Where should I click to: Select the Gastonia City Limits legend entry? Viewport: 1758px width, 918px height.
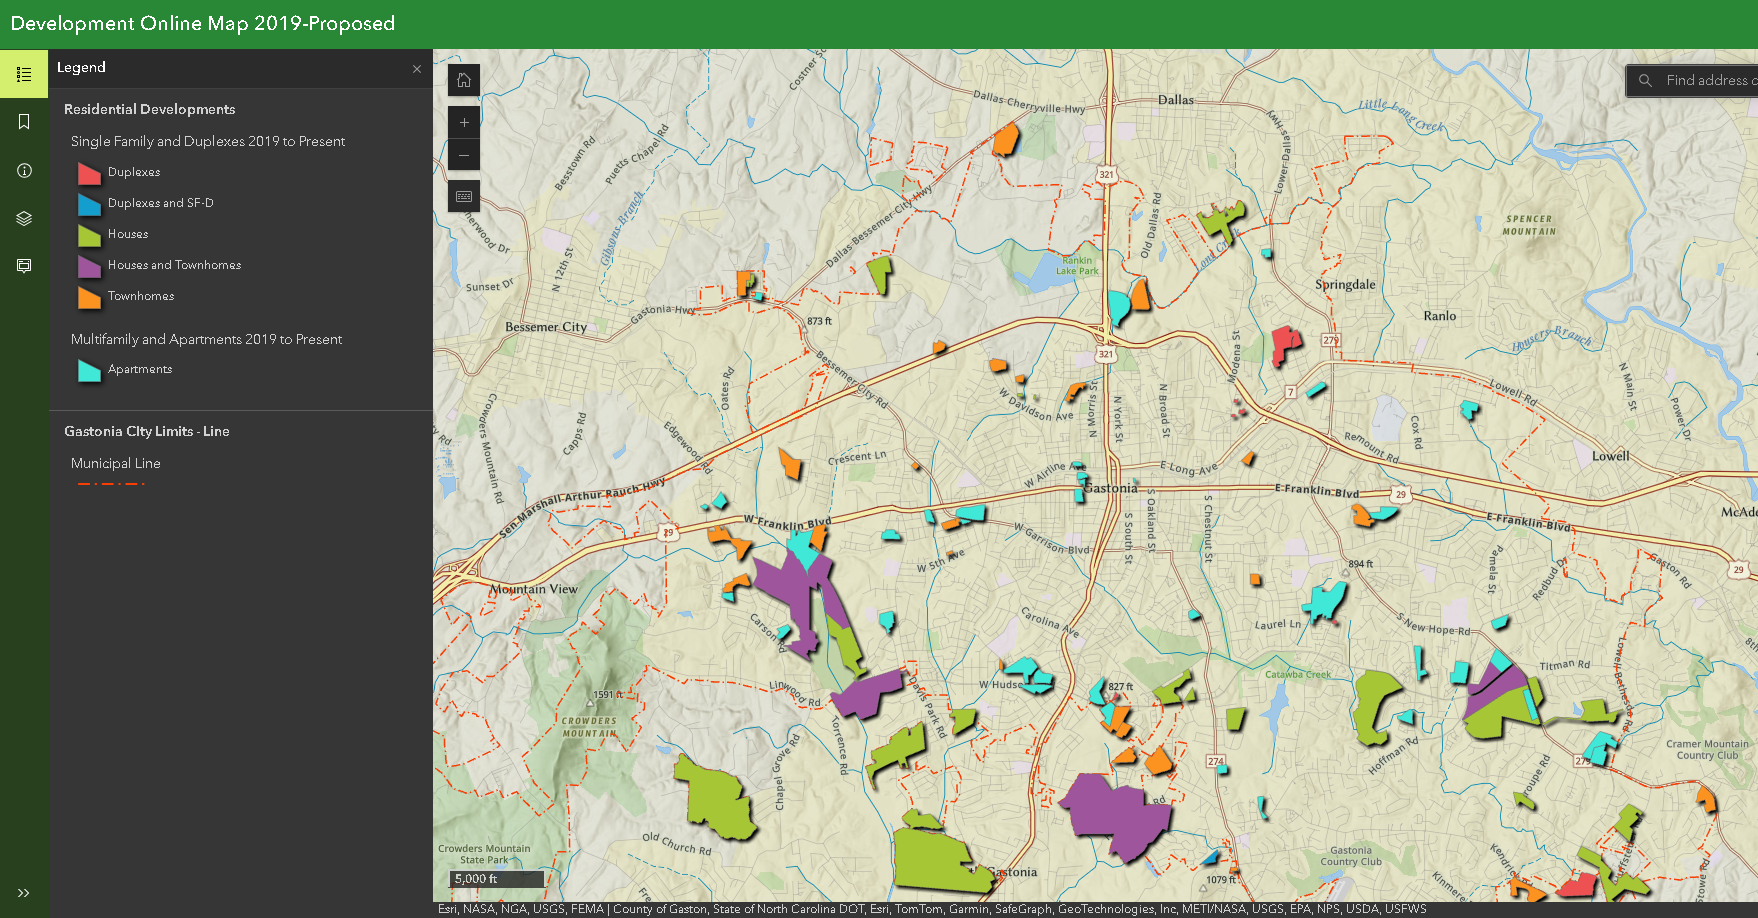click(x=146, y=431)
